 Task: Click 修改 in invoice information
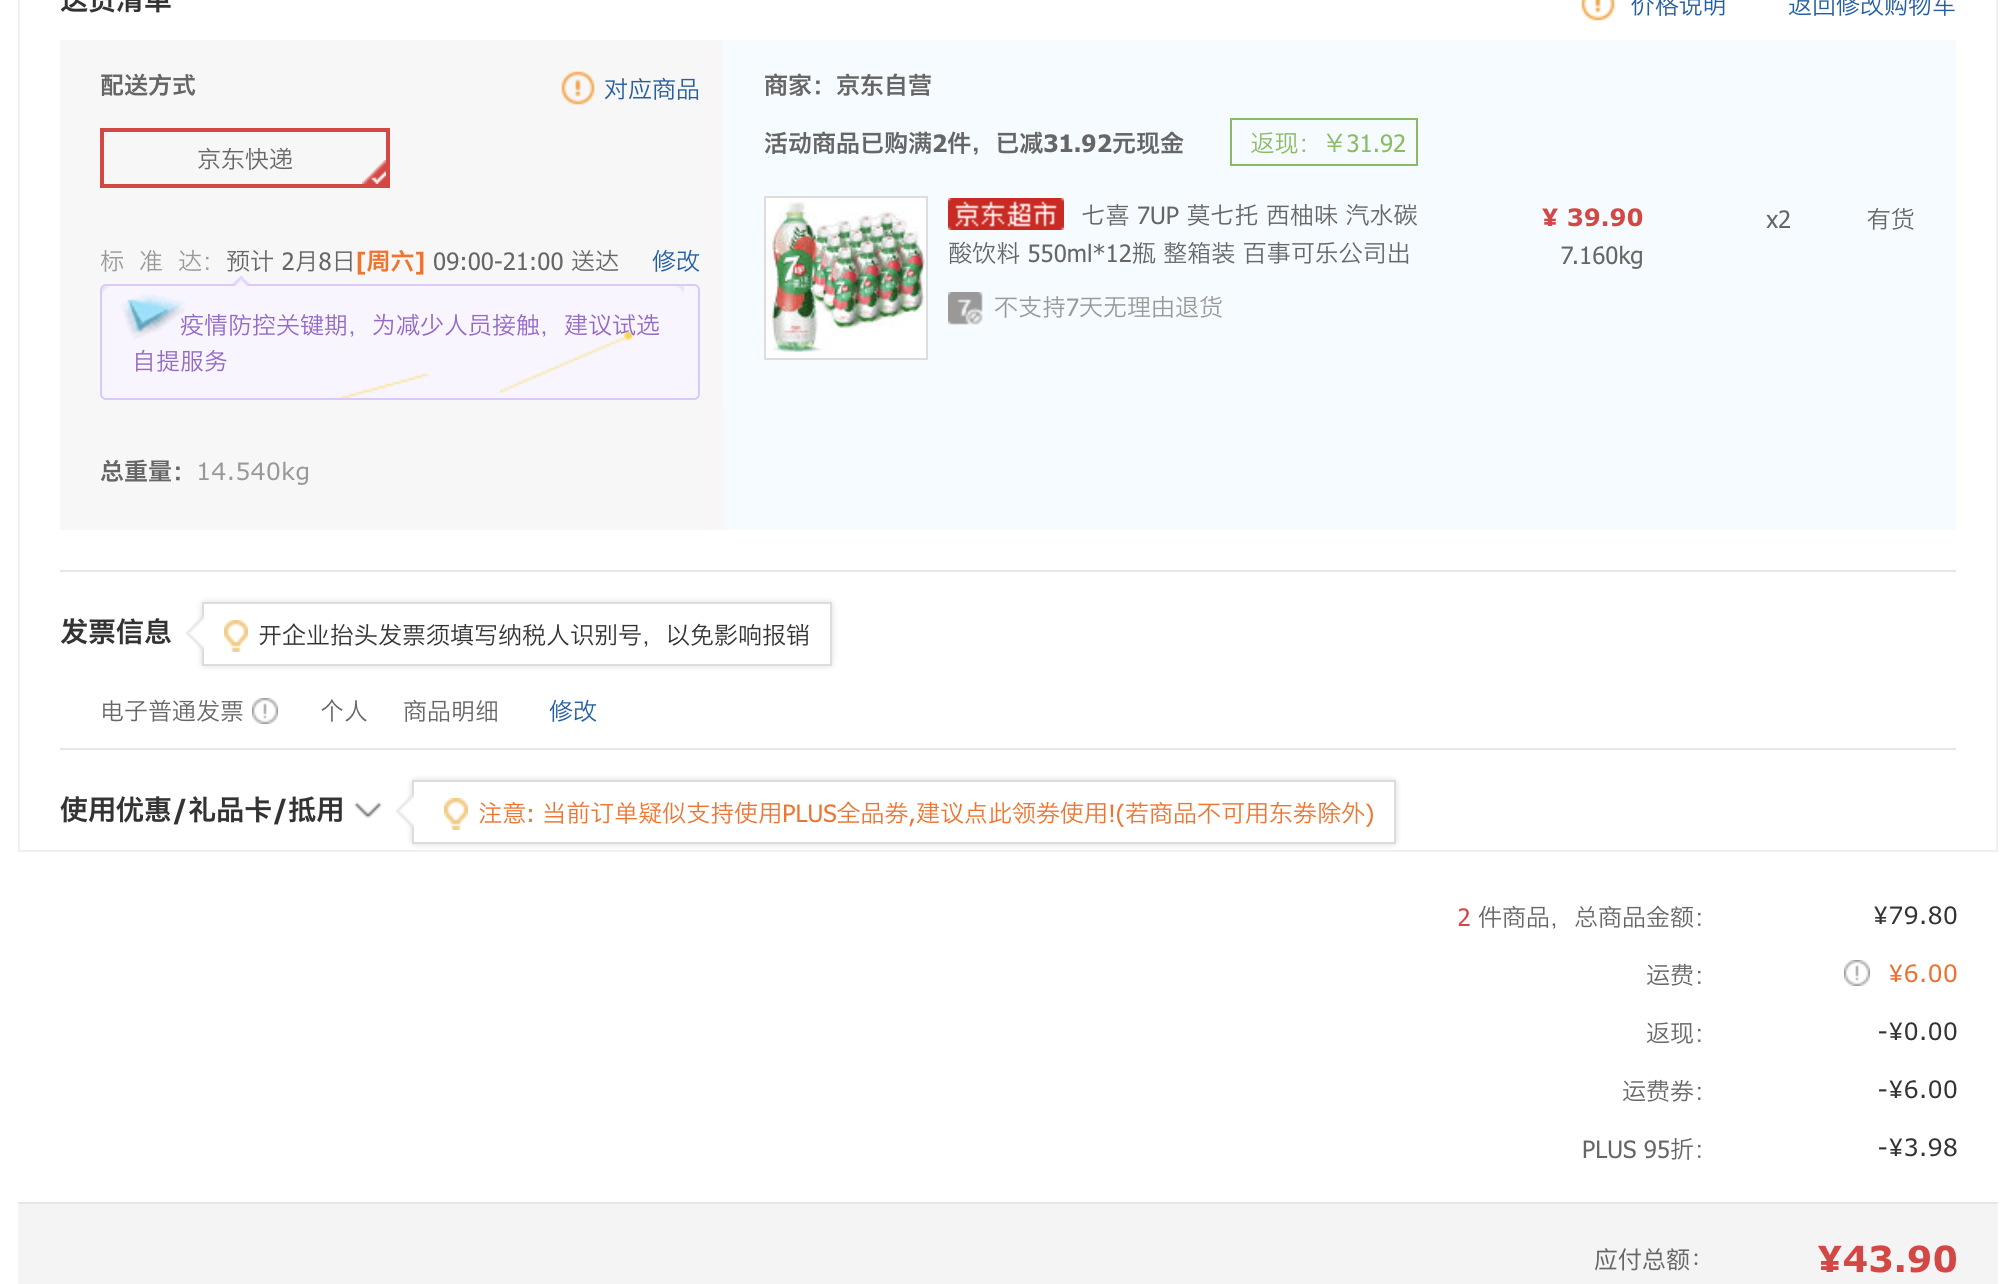[x=572, y=711]
